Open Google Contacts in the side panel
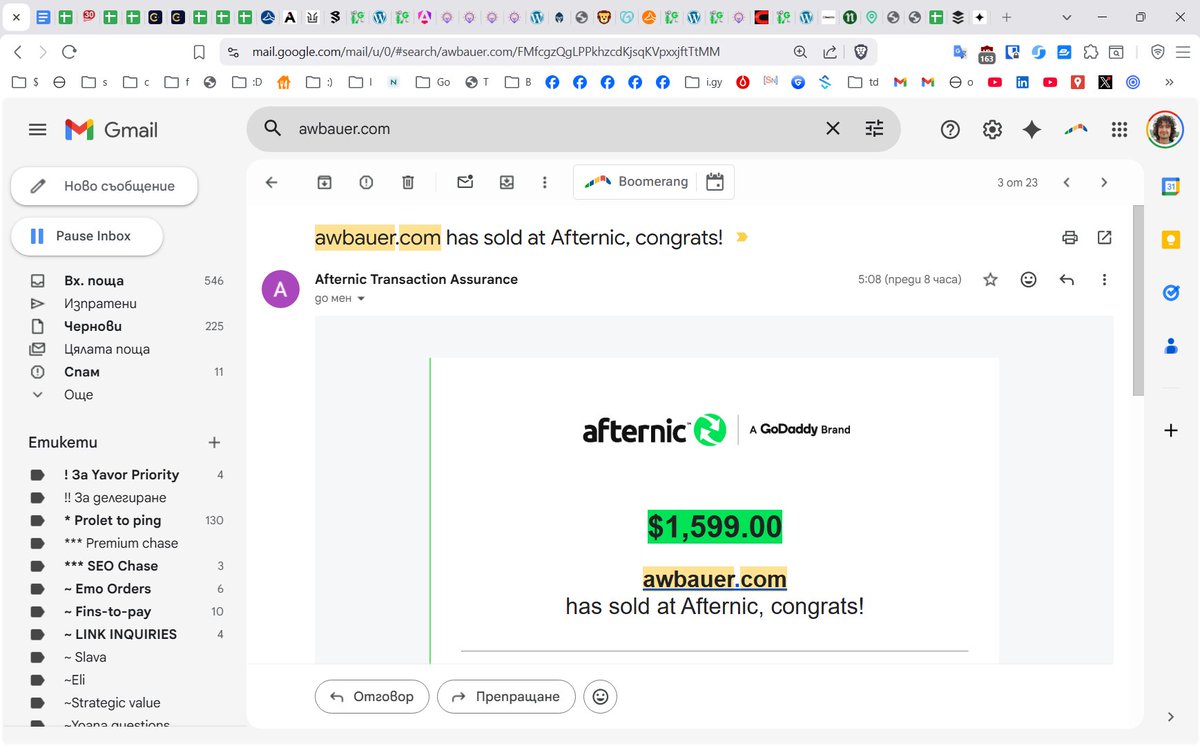Image resolution: width=1200 pixels, height=746 pixels. point(1171,346)
